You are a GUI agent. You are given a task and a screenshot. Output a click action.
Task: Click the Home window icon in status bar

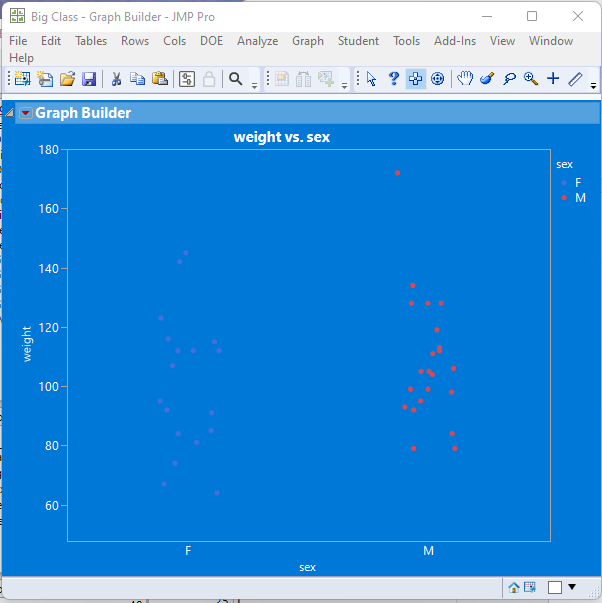514,588
